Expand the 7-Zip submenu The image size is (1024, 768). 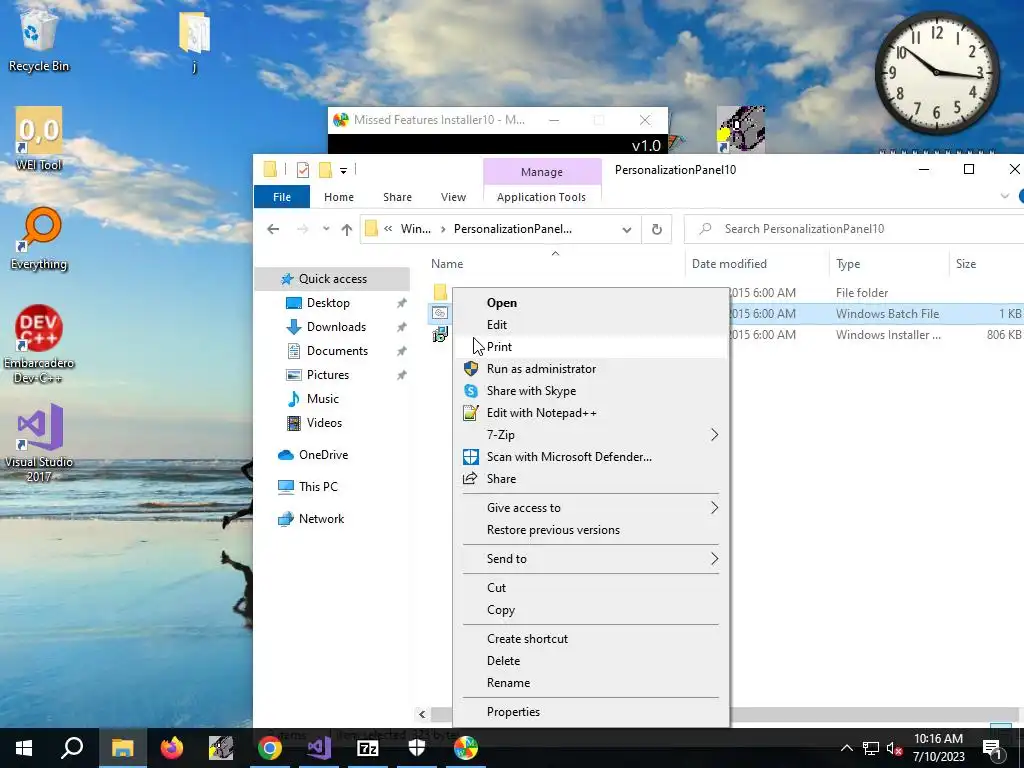click(x=591, y=435)
